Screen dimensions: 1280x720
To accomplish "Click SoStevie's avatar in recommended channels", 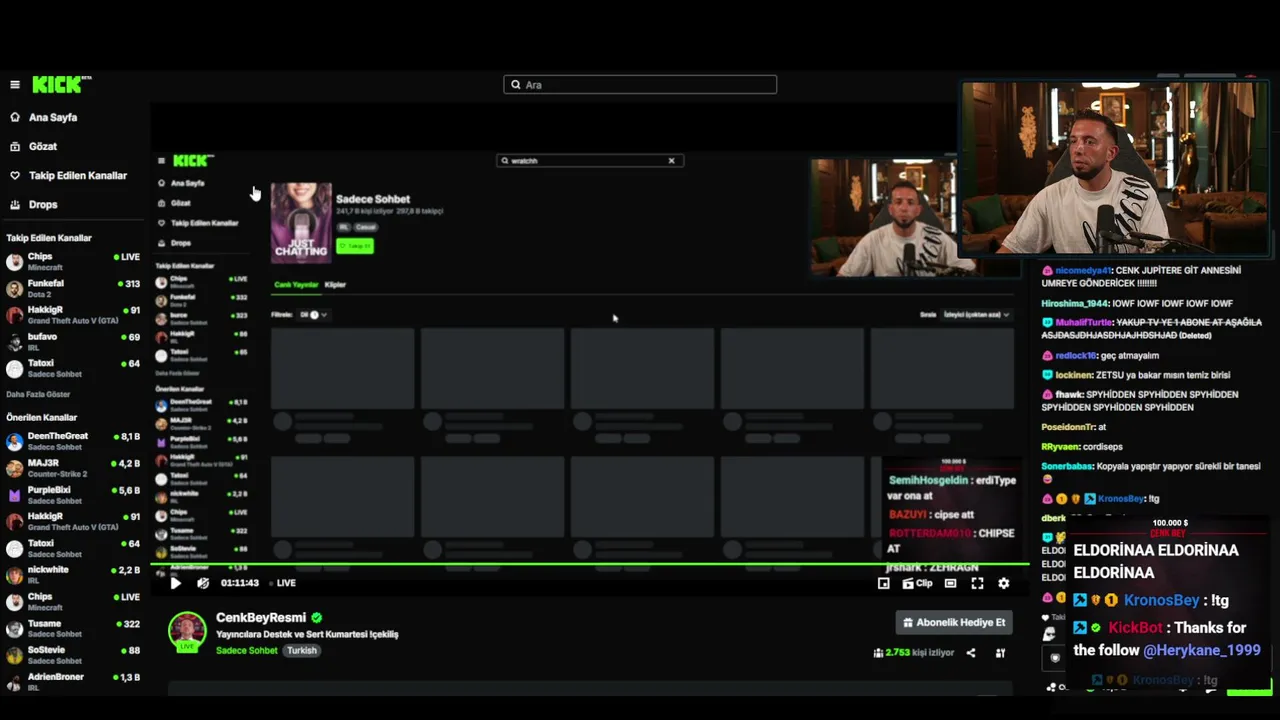I will 14,656.
